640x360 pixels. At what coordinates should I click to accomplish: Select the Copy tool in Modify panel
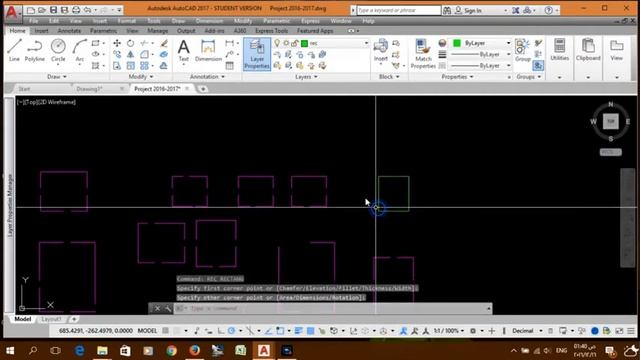pos(117,54)
